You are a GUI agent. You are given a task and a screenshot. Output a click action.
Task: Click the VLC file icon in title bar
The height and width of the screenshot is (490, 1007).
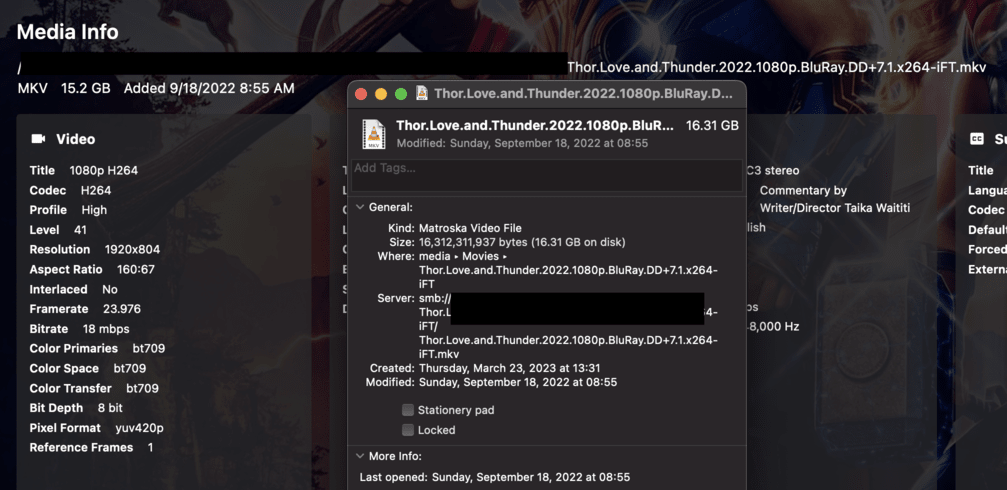(x=422, y=93)
